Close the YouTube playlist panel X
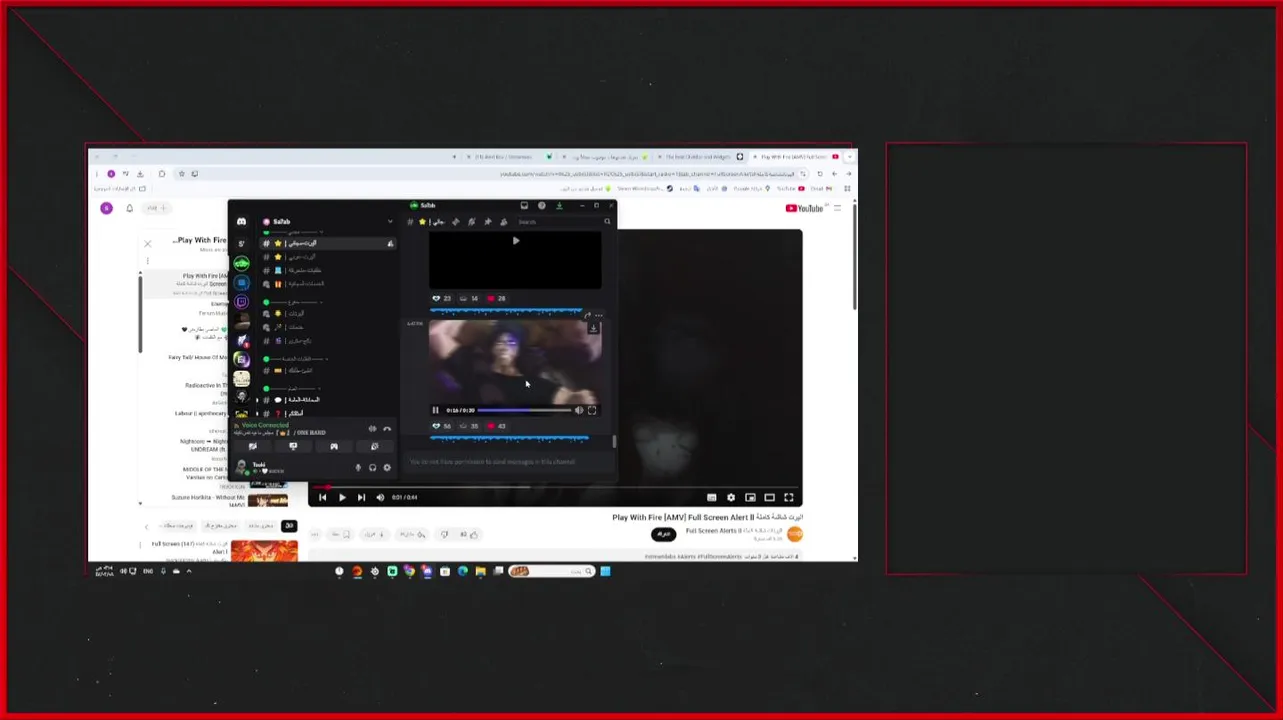Screen dimensions: 1283x720 click(x=148, y=244)
